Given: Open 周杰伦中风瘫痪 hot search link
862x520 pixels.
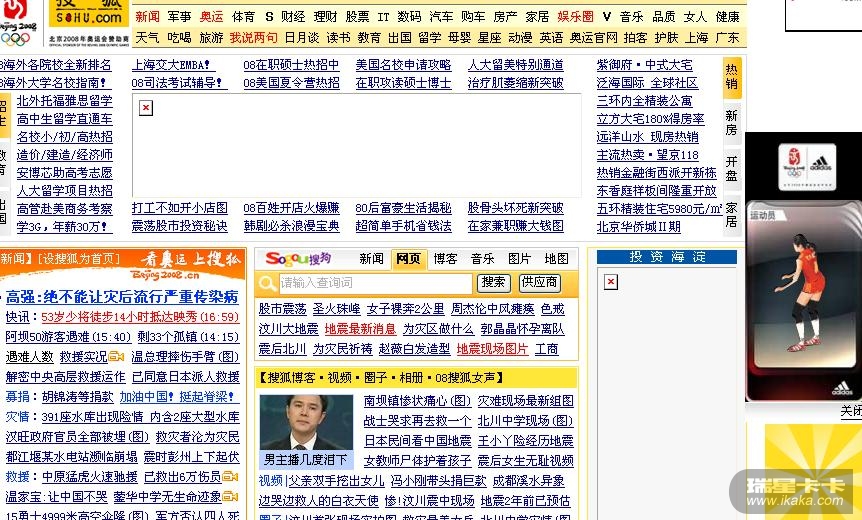Looking at the screenshot, I should click(493, 309).
